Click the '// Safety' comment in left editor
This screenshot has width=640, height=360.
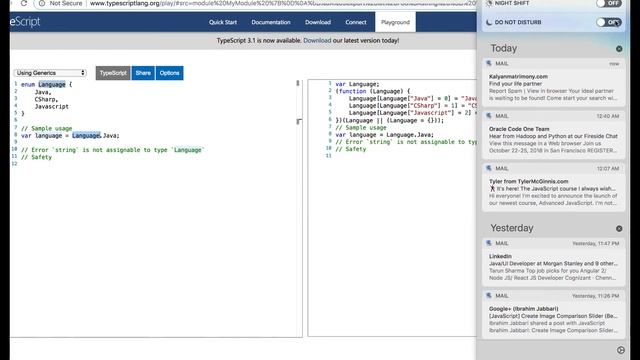click(x=36, y=157)
